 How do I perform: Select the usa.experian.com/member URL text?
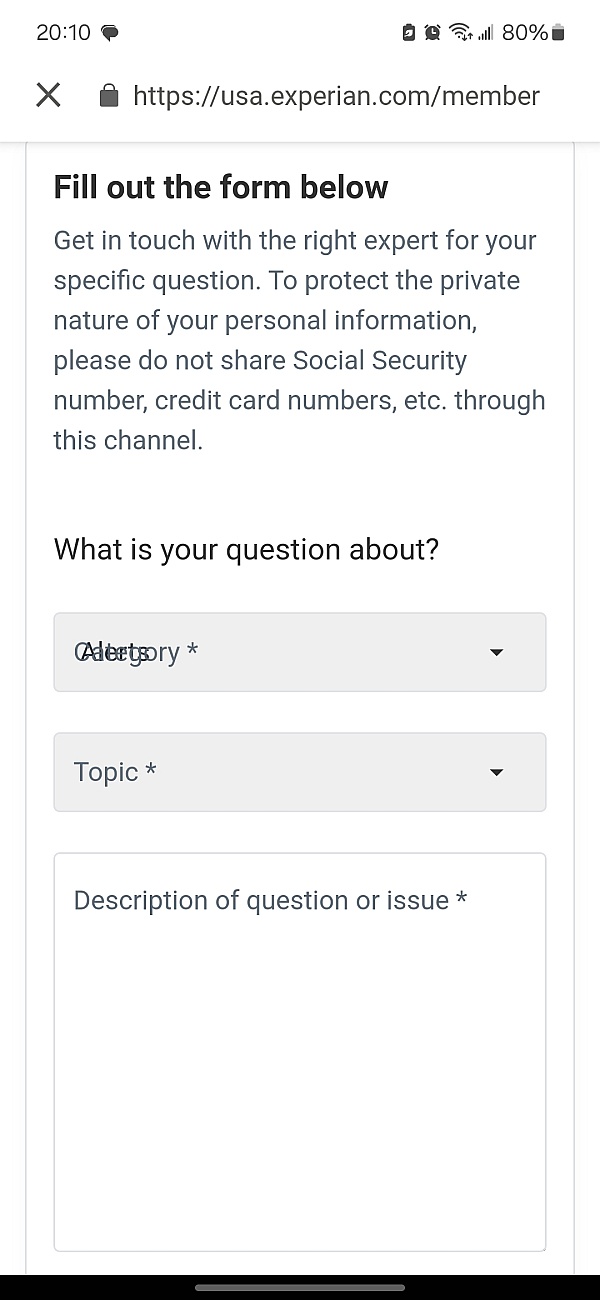click(336, 96)
